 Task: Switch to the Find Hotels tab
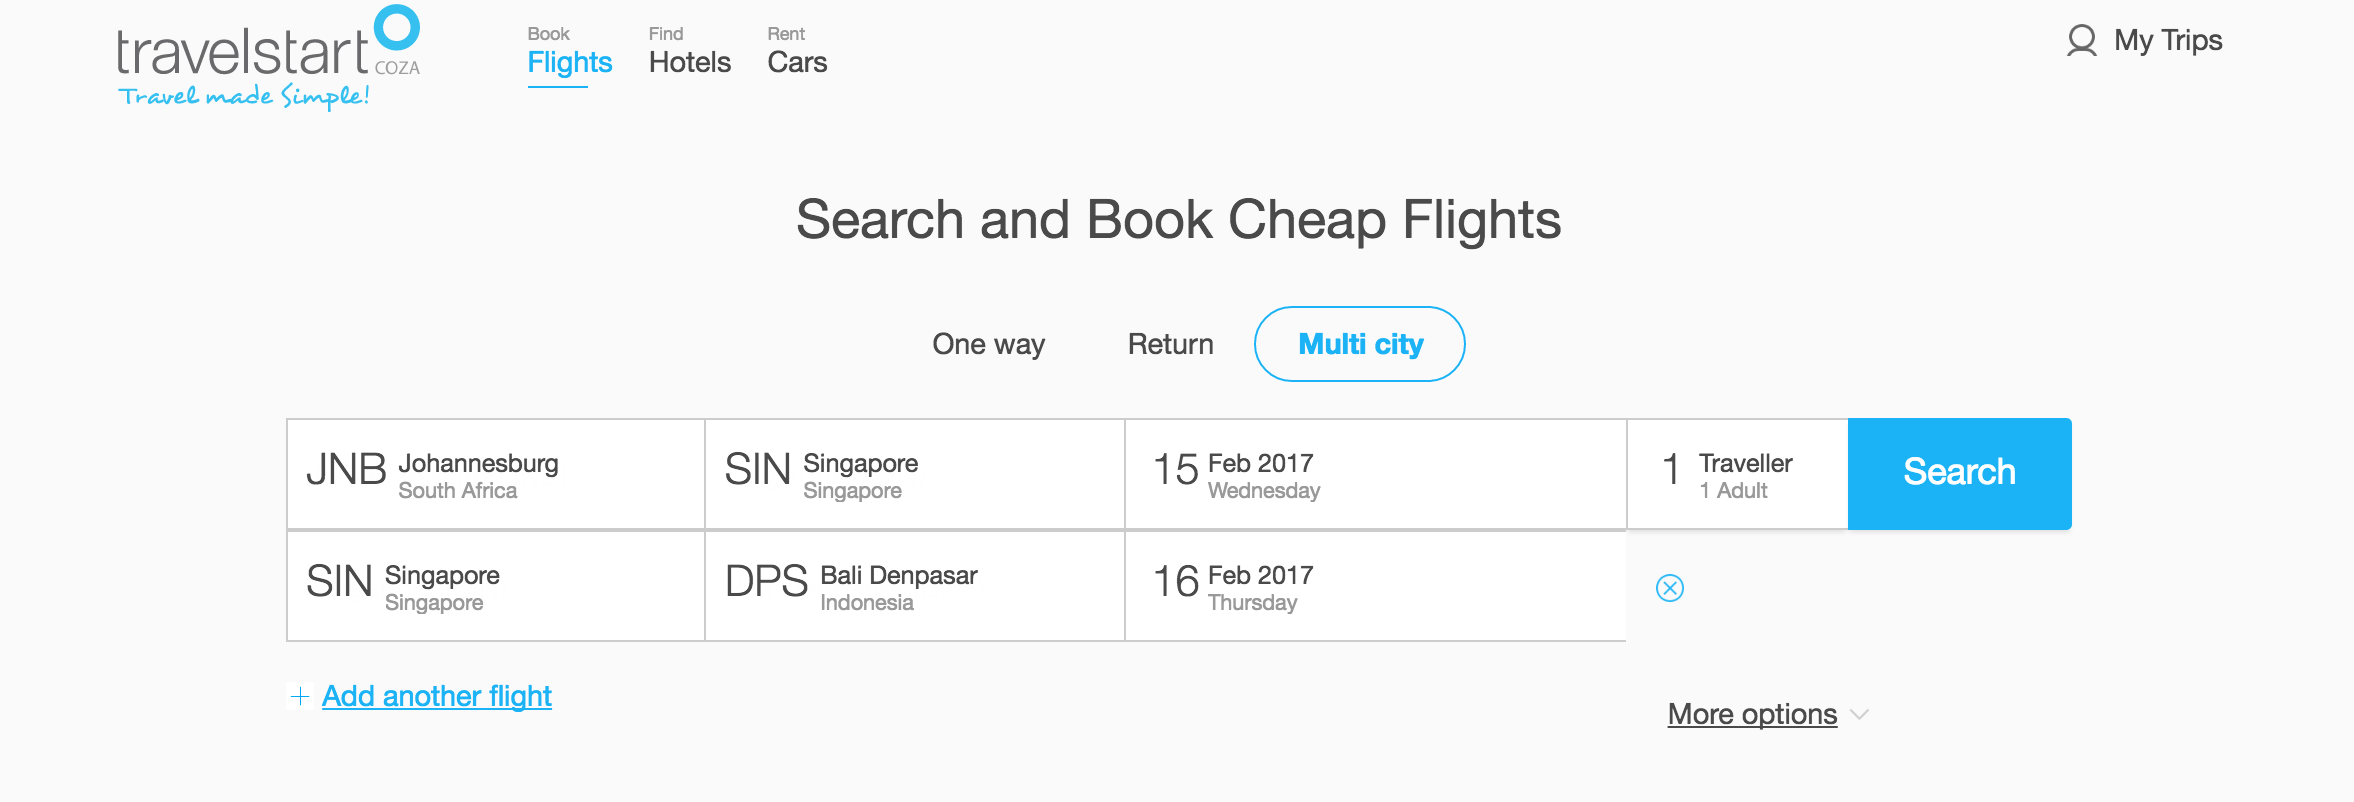click(x=689, y=60)
